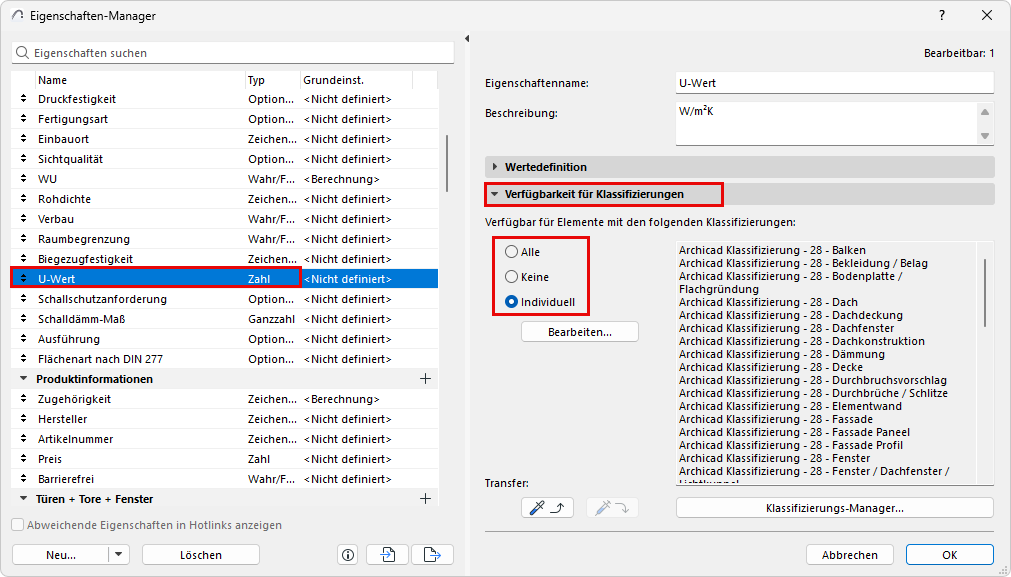This screenshot has width=1011, height=577.
Task: Select the Barrierefrei property row
Action: (224, 478)
